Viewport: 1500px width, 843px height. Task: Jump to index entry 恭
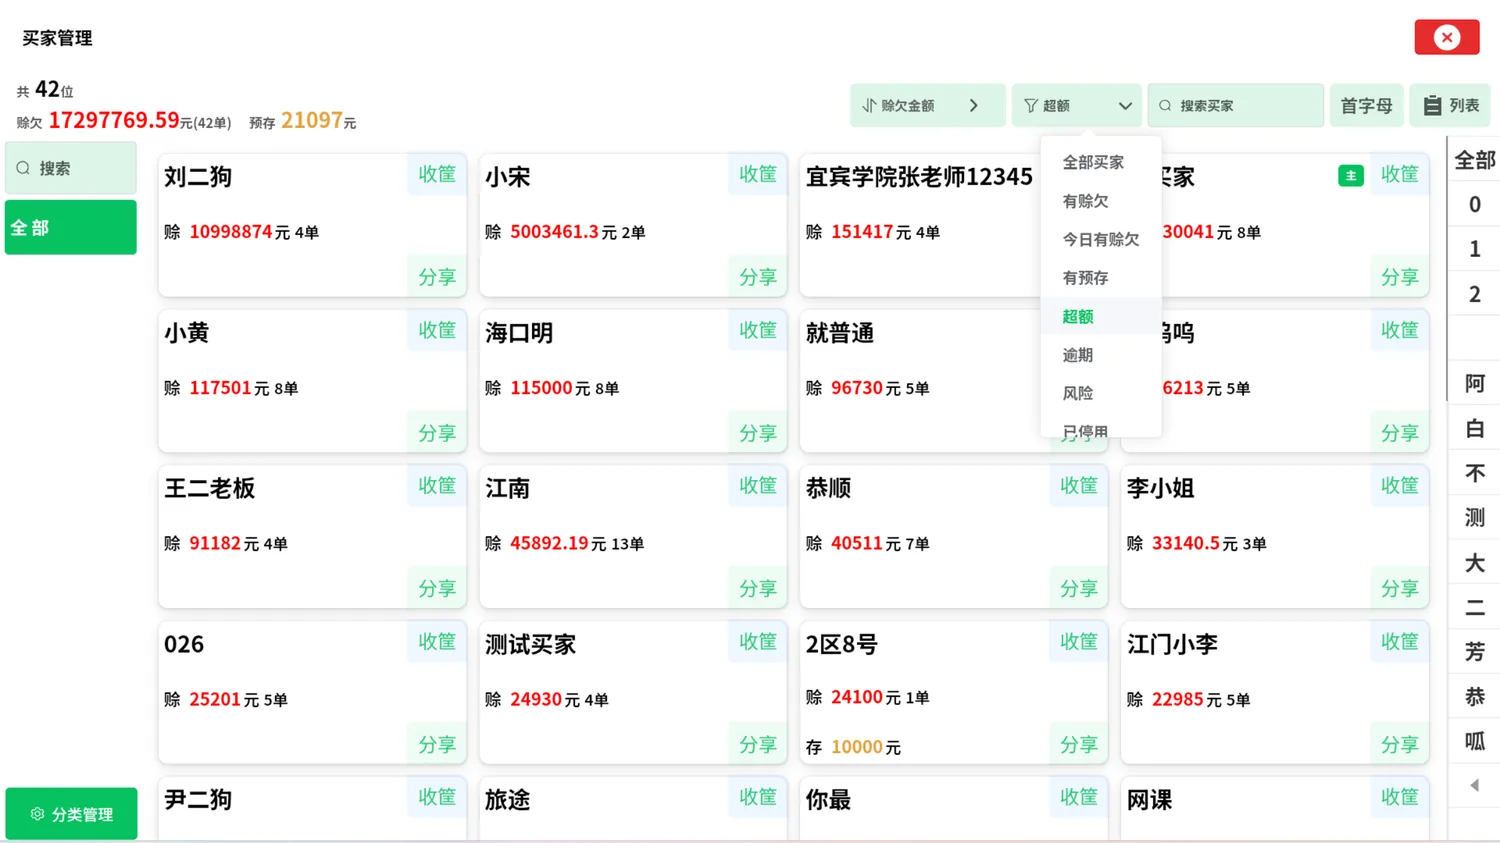point(1475,696)
